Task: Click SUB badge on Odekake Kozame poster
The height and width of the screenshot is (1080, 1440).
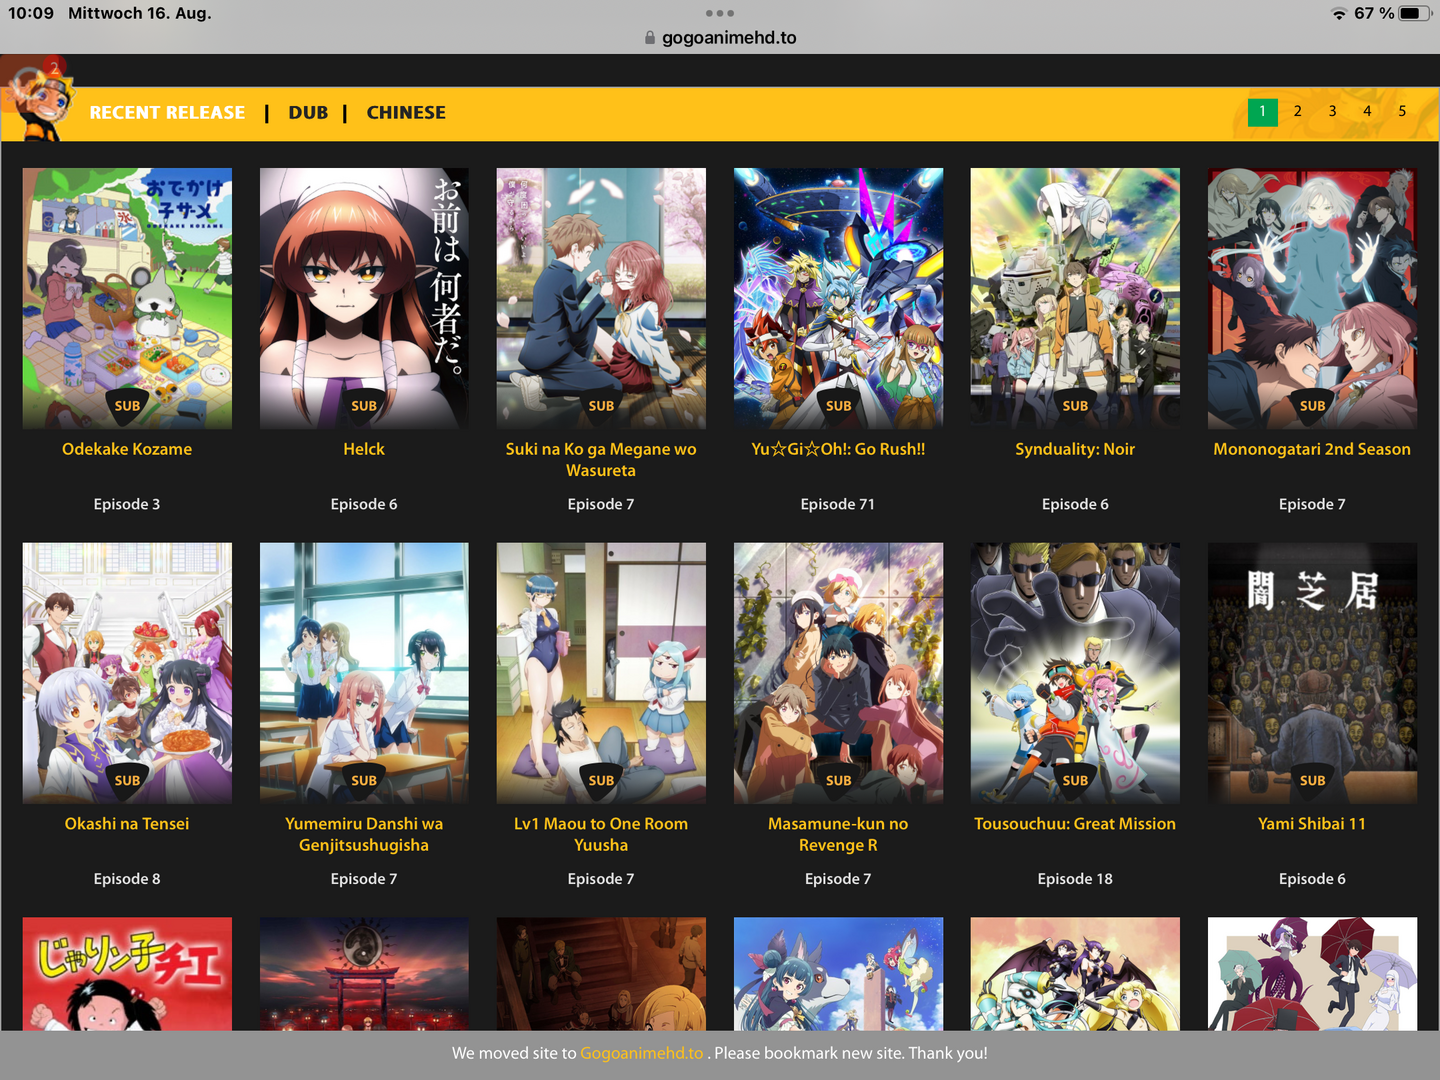Action: tap(127, 406)
